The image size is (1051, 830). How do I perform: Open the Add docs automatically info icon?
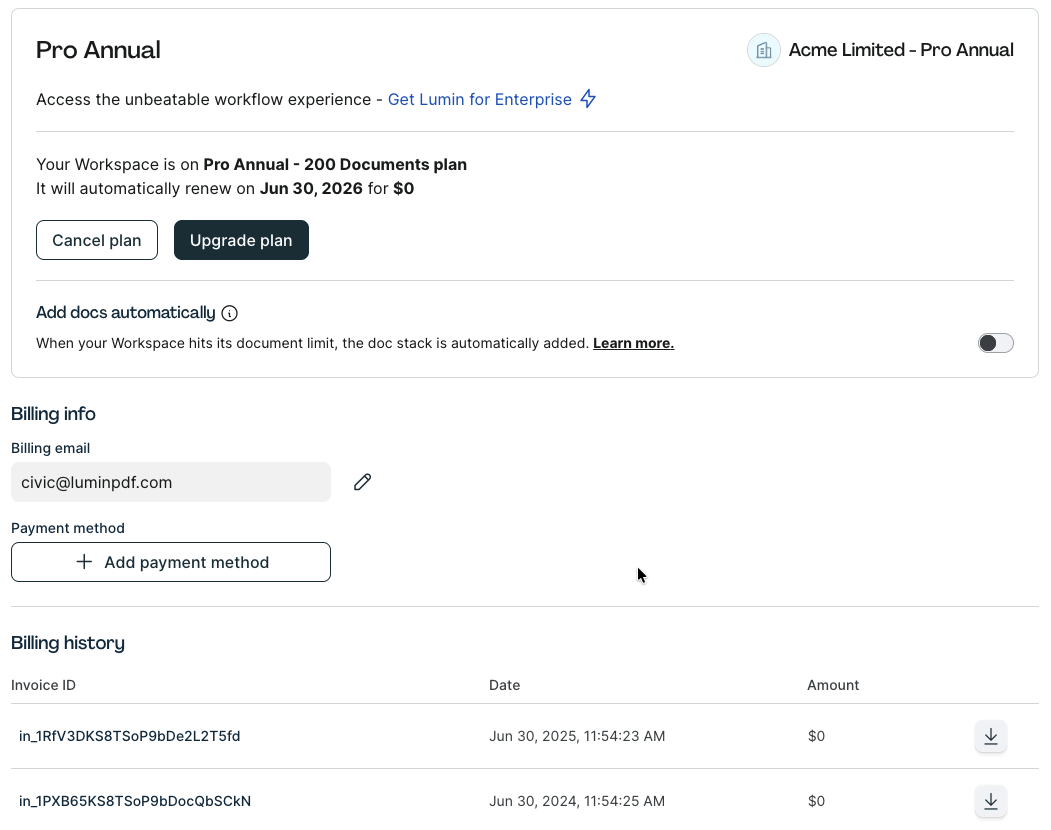(229, 313)
